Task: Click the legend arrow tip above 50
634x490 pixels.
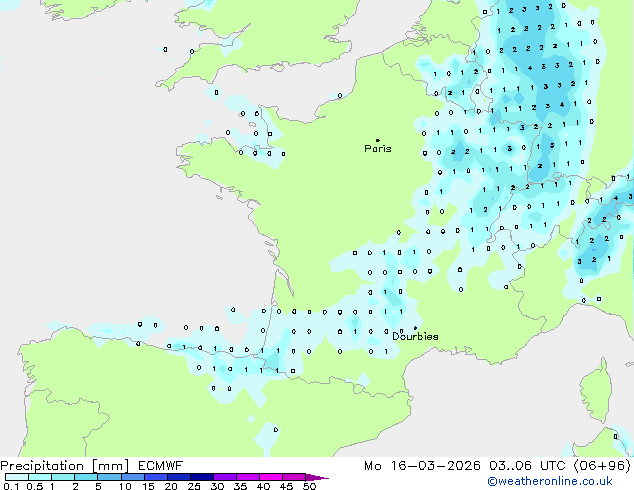Action: click(x=317, y=477)
